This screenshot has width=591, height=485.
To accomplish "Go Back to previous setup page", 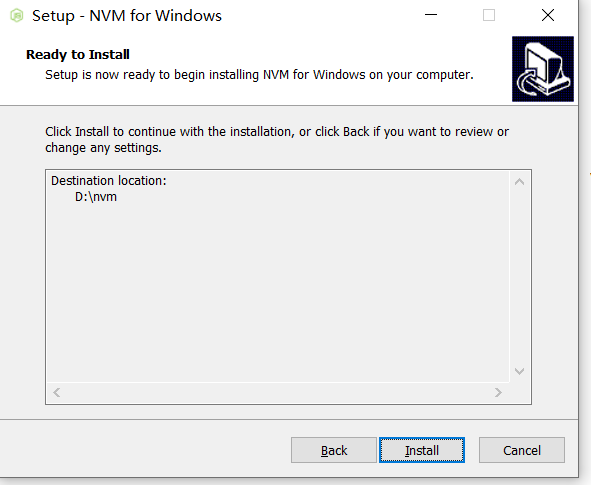I will pos(334,450).
